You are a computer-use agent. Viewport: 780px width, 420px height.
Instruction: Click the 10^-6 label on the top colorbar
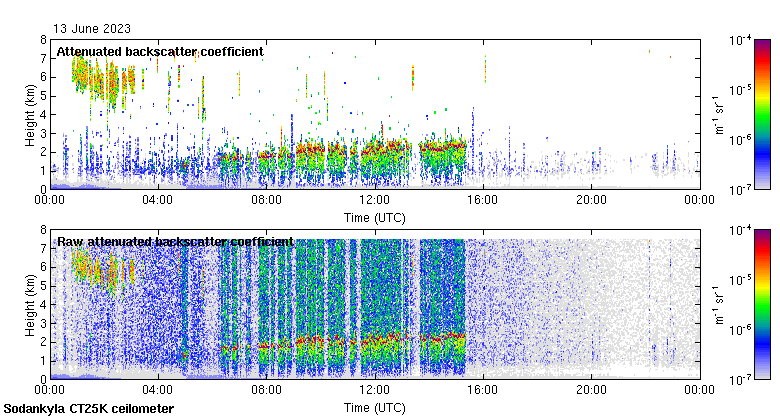point(740,140)
